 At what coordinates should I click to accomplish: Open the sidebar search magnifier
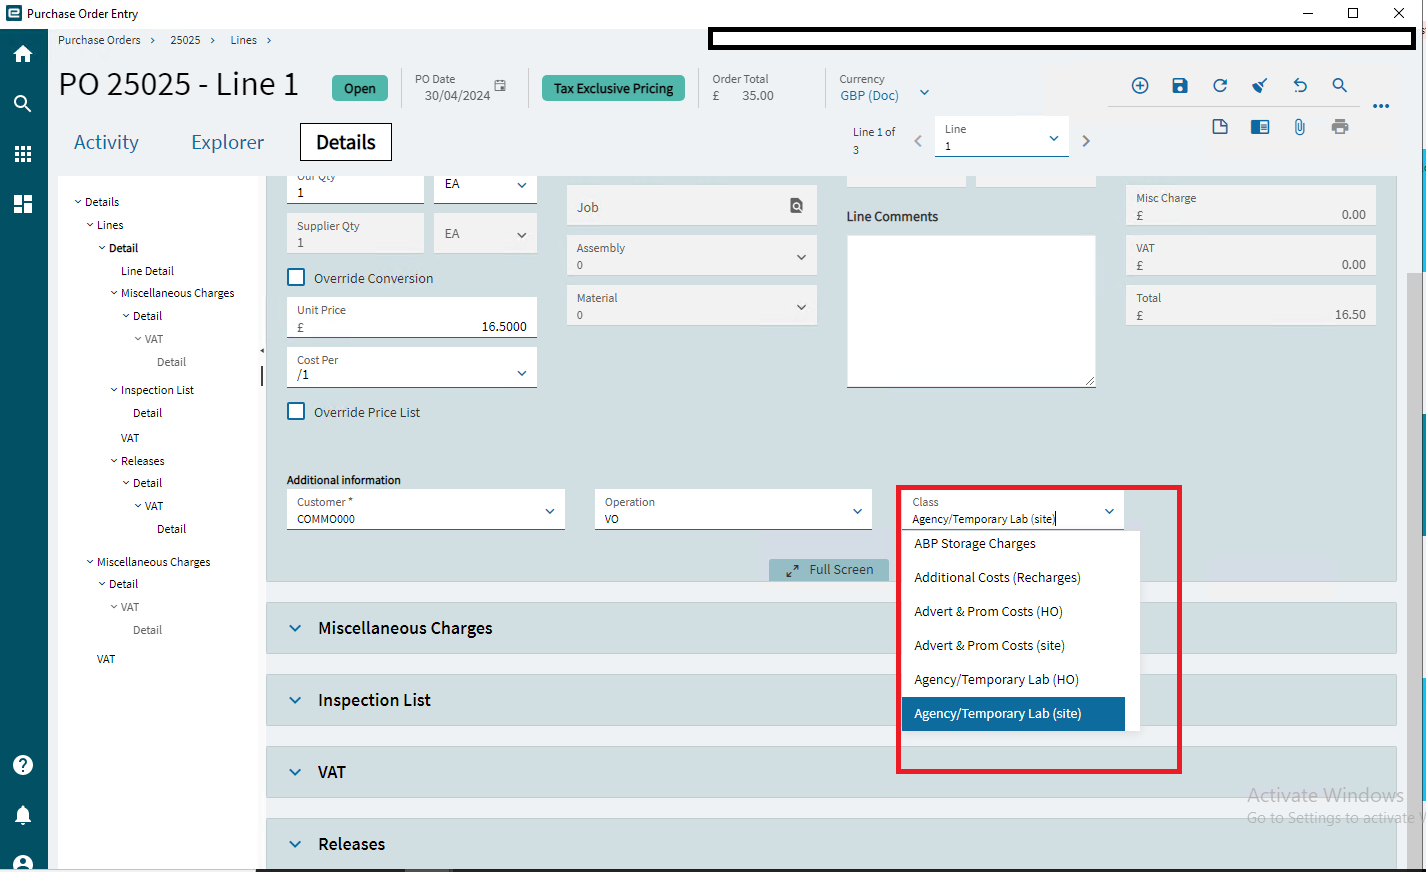tap(23, 104)
